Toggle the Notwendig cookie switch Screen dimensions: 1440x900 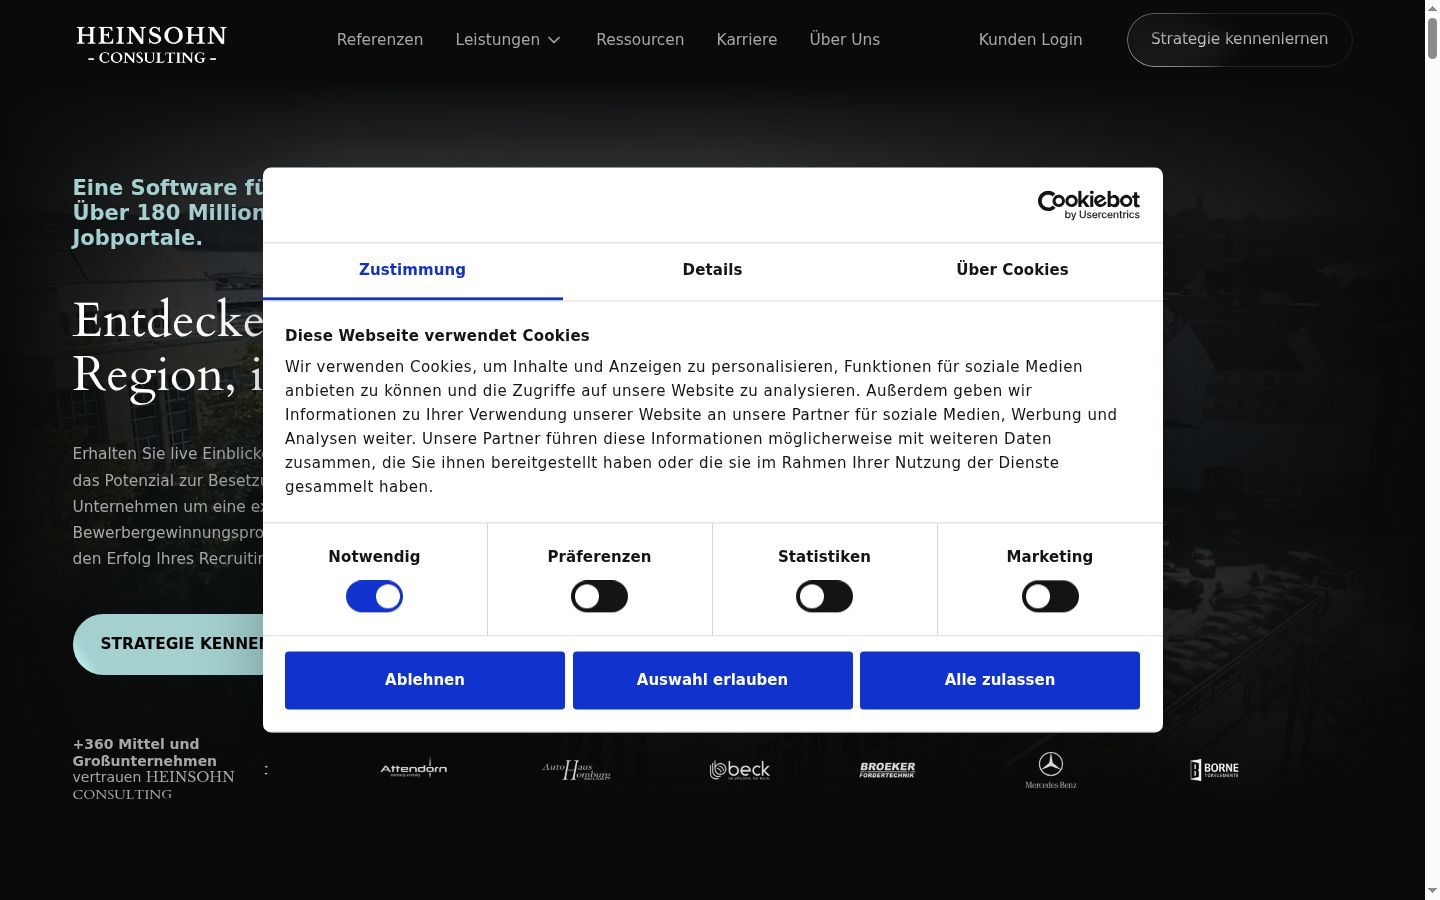(374, 597)
